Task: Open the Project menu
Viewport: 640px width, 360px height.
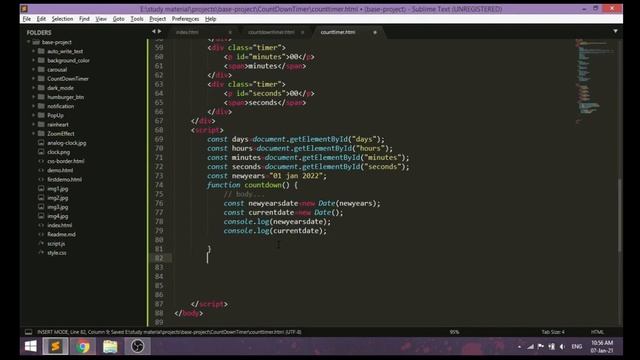Action: [158, 19]
